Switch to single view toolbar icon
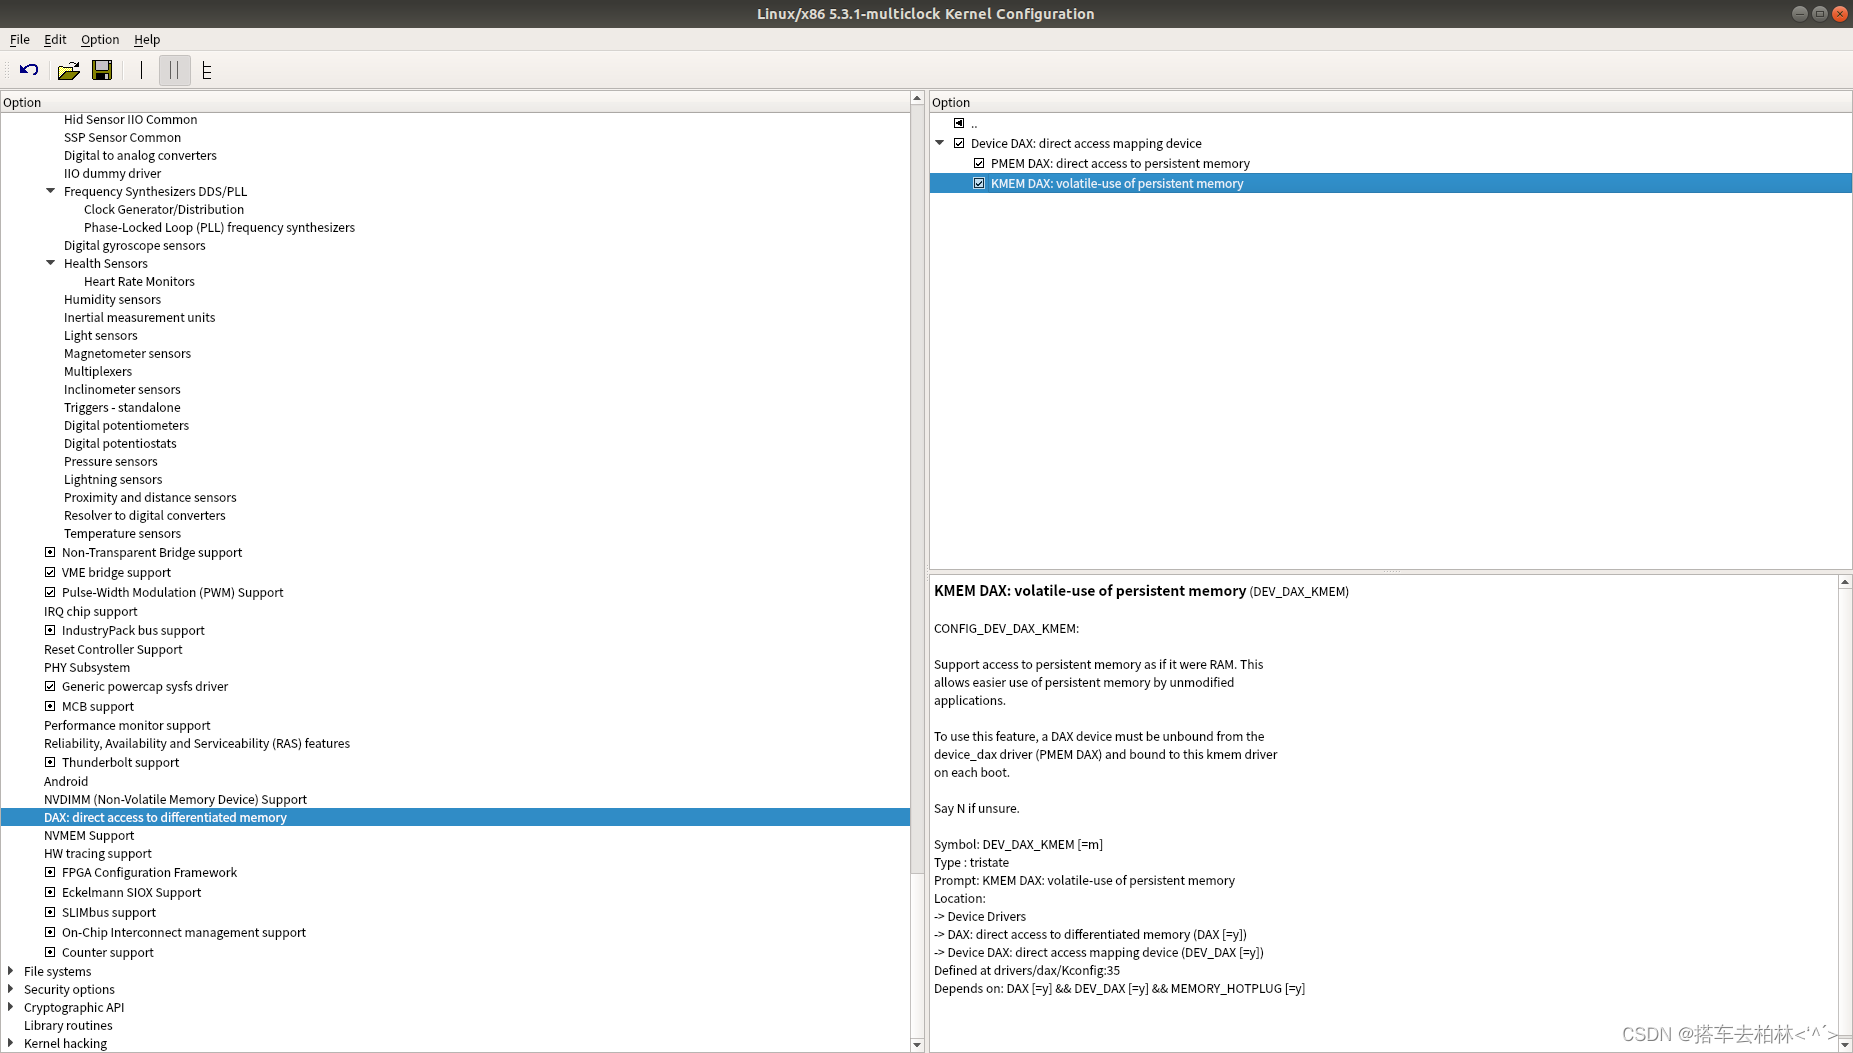Viewport: 1853px width, 1053px height. (x=142, y=70)
